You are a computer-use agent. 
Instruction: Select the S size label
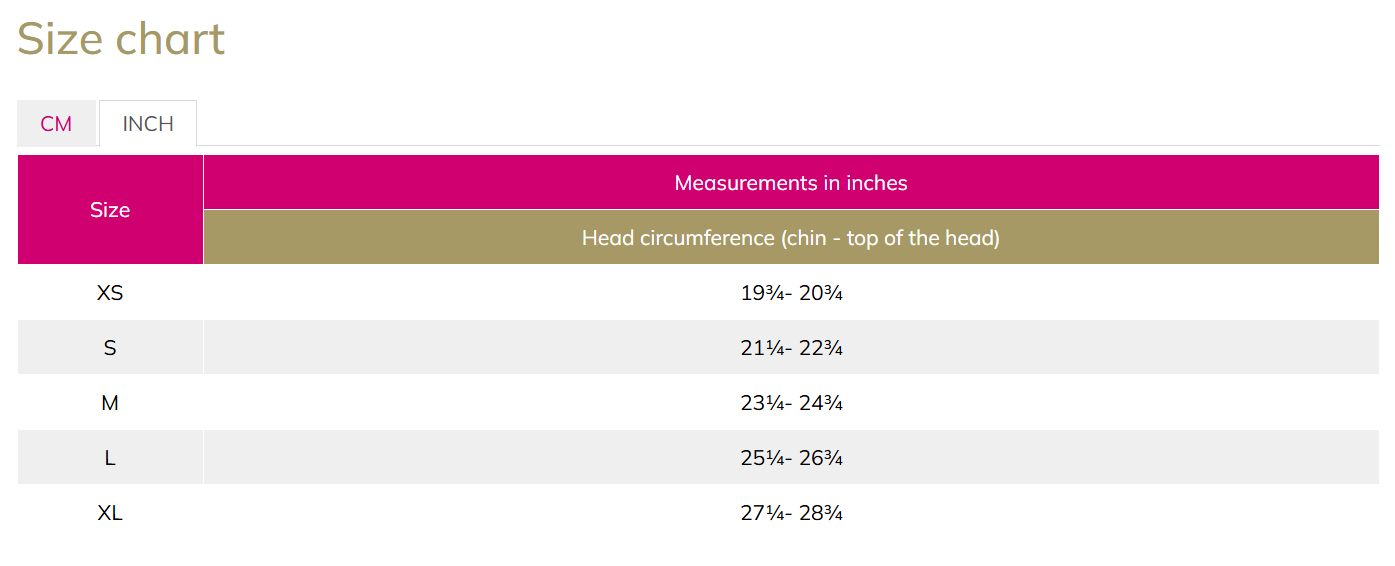pos(110,348)
